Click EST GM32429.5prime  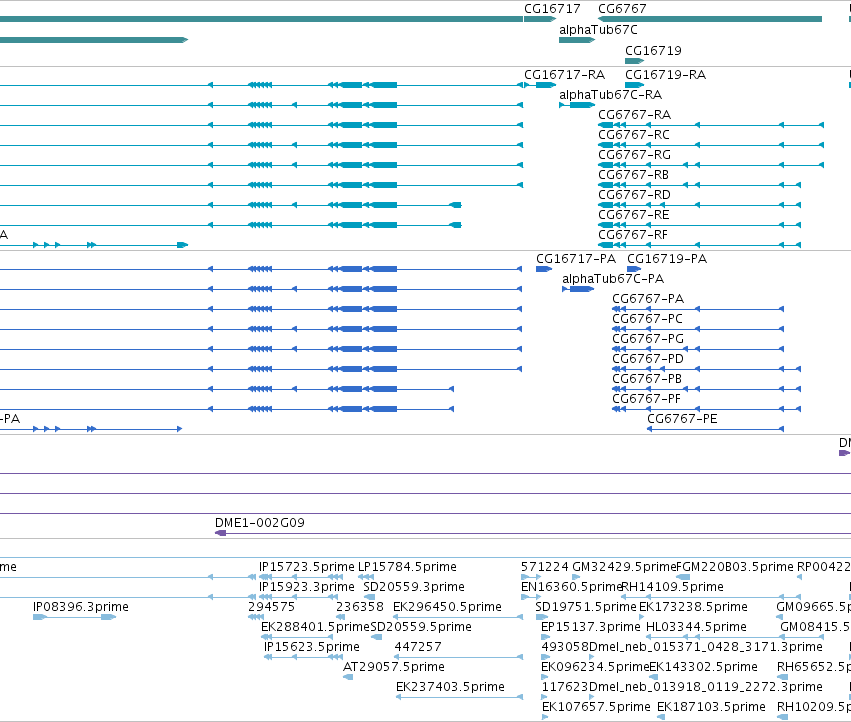(x=624, y=567)
